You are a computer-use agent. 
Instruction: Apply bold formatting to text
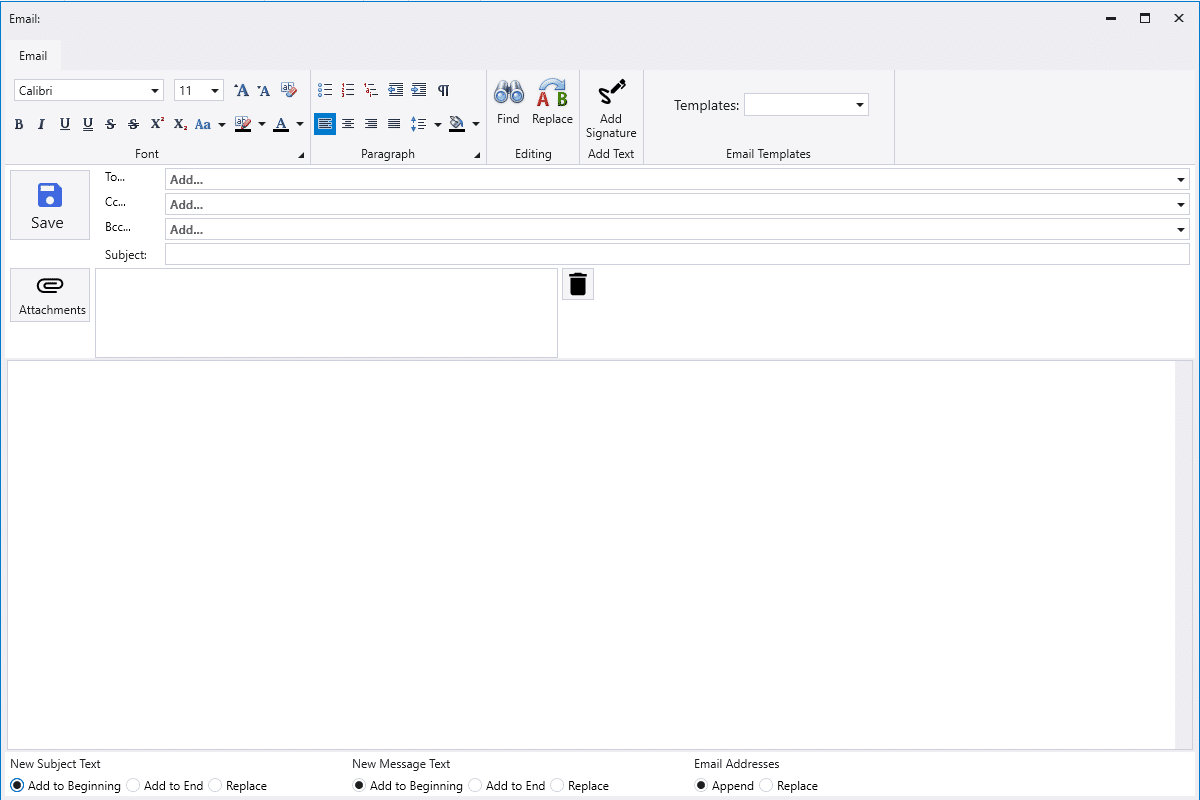pyautogui.click(x=18, y=124)
